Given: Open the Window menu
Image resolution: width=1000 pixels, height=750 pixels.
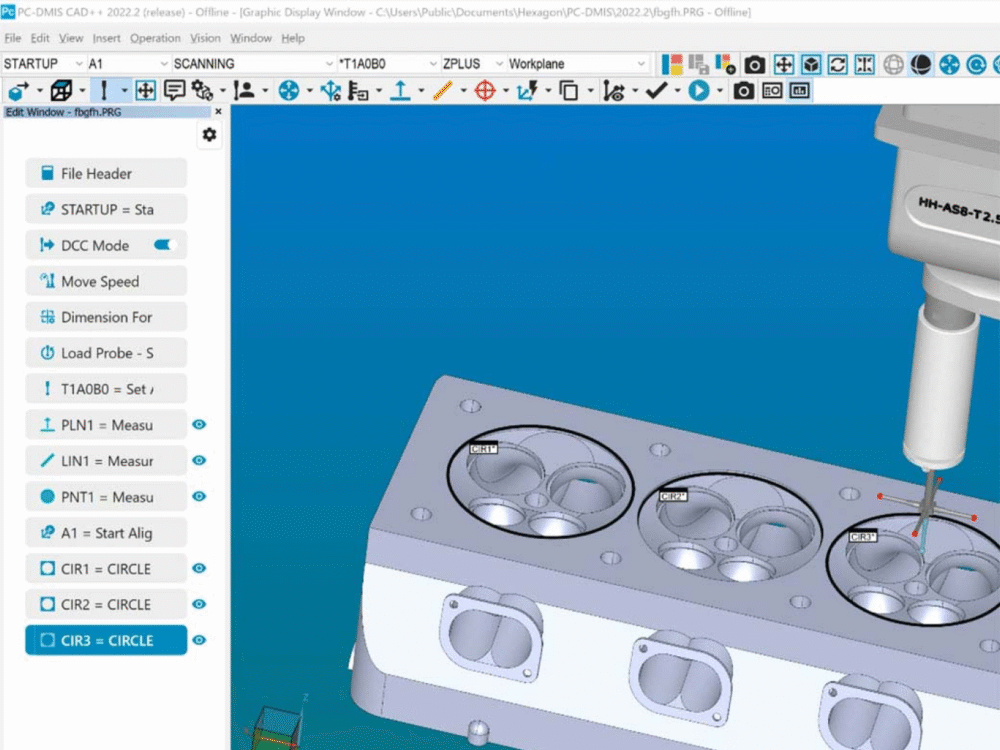Looking at the screenshot, I should (x=251, y=38).
